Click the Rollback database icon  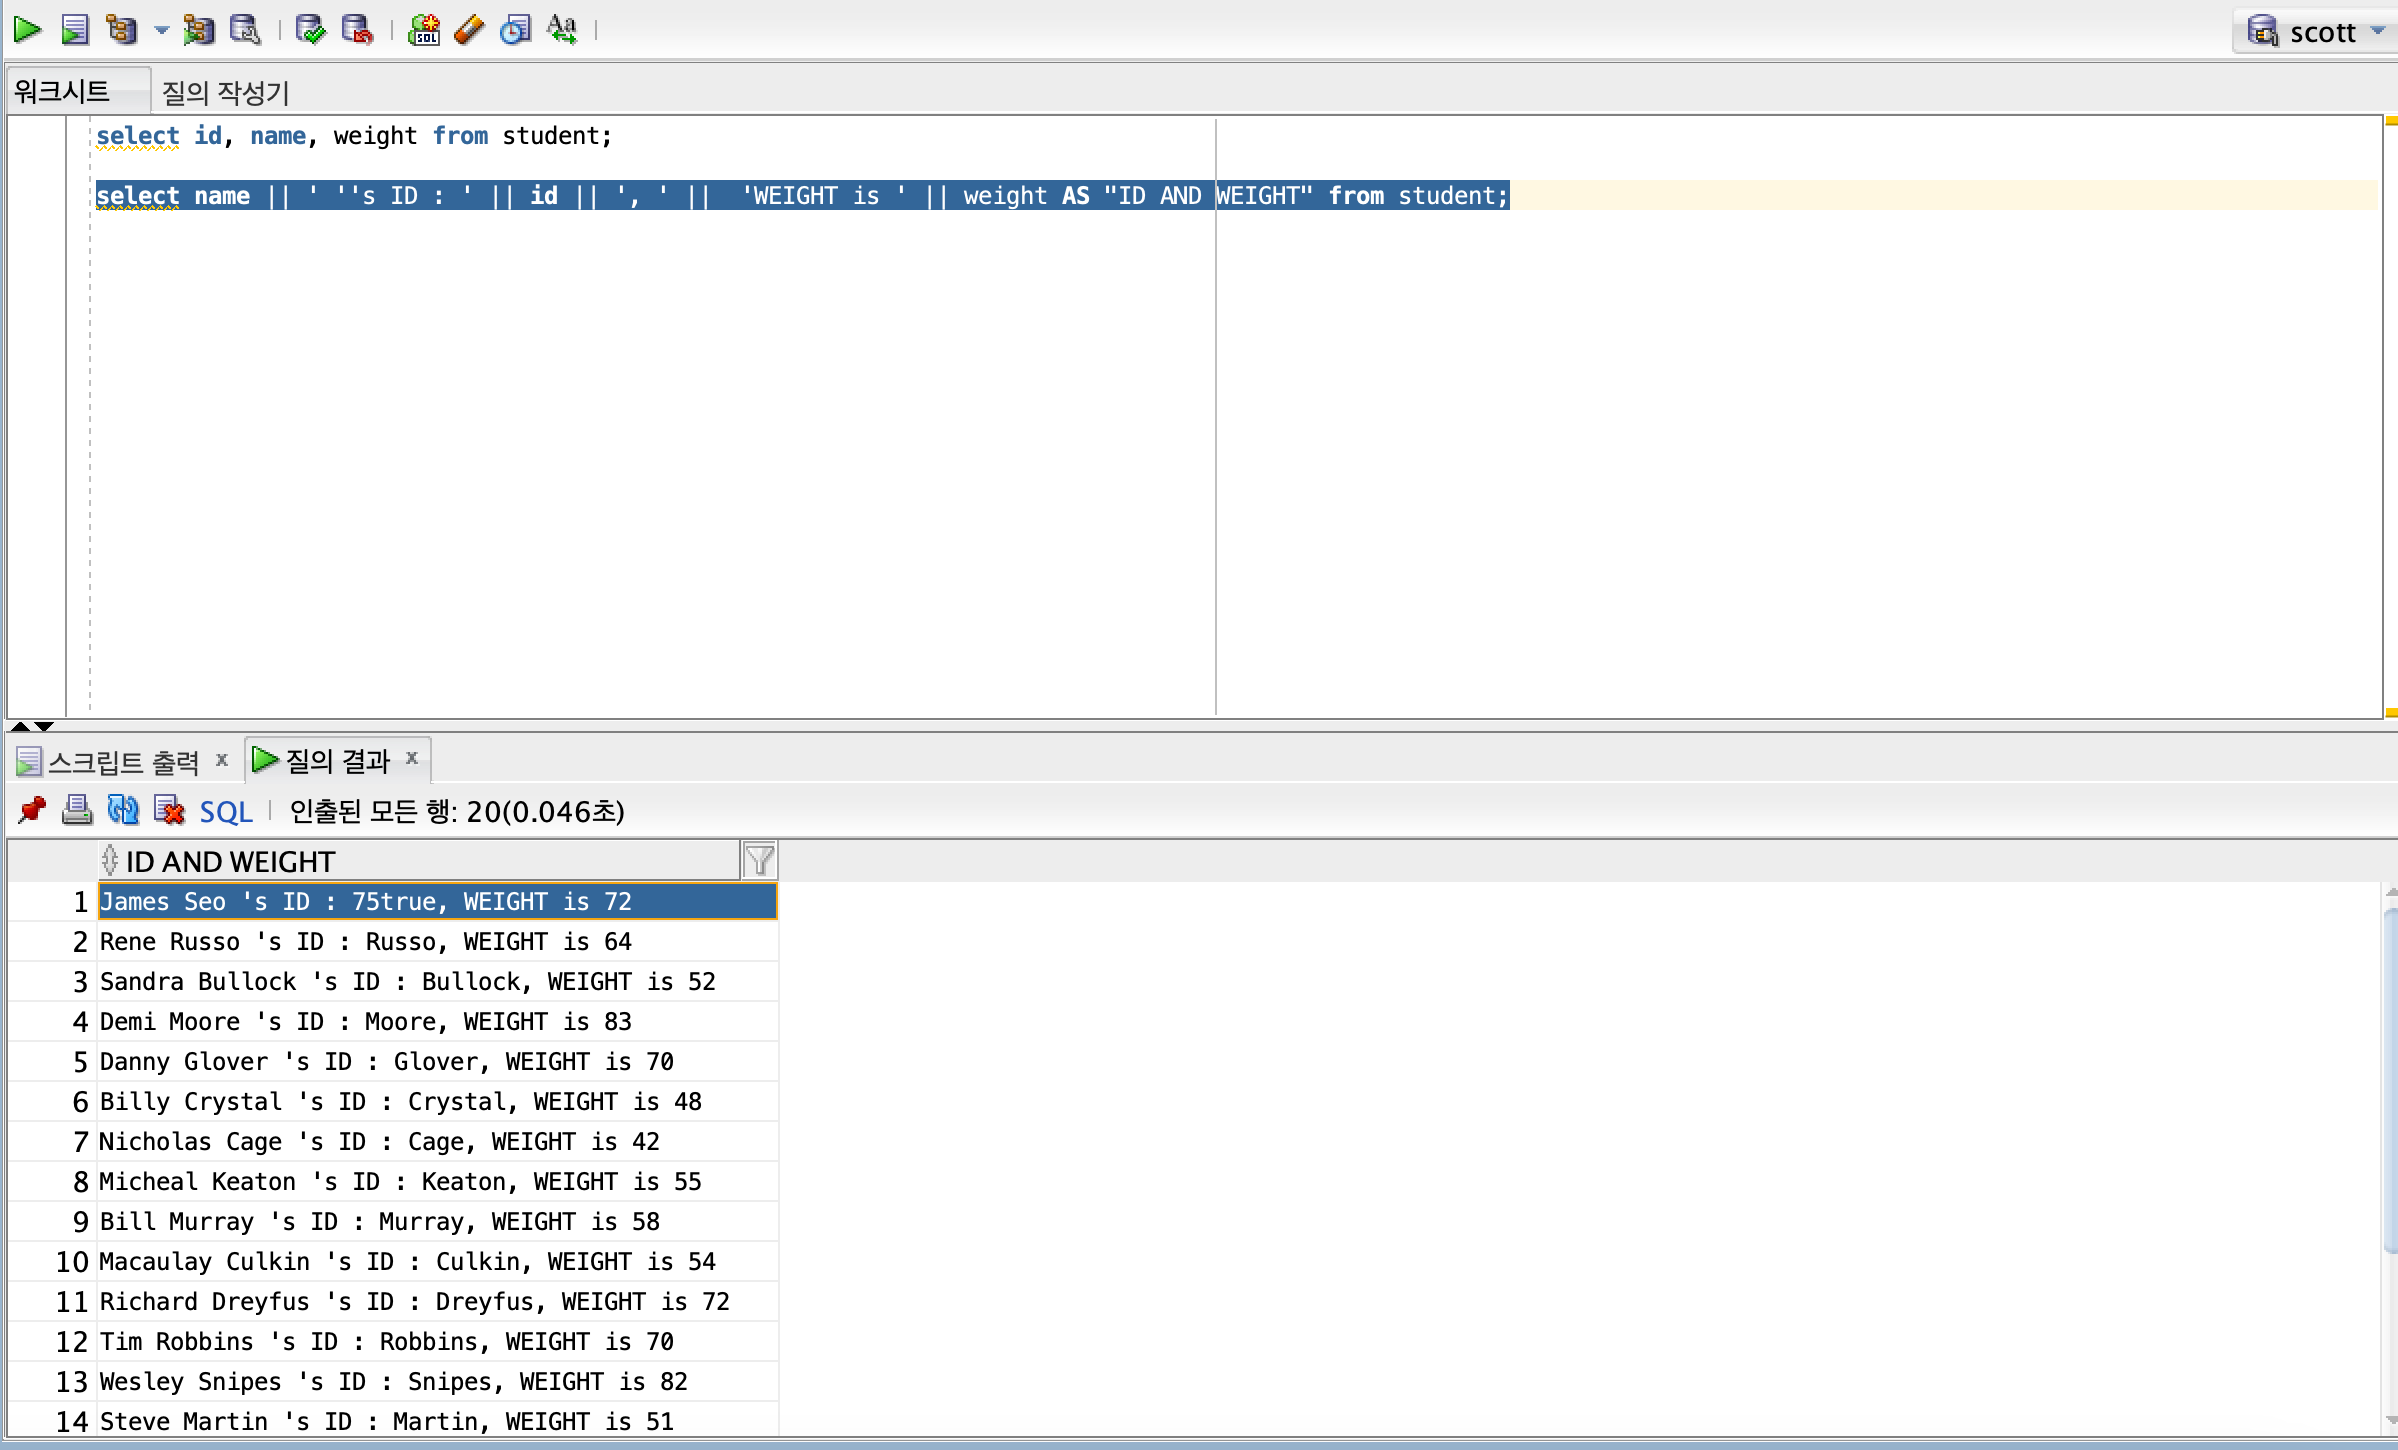[357, 30]
